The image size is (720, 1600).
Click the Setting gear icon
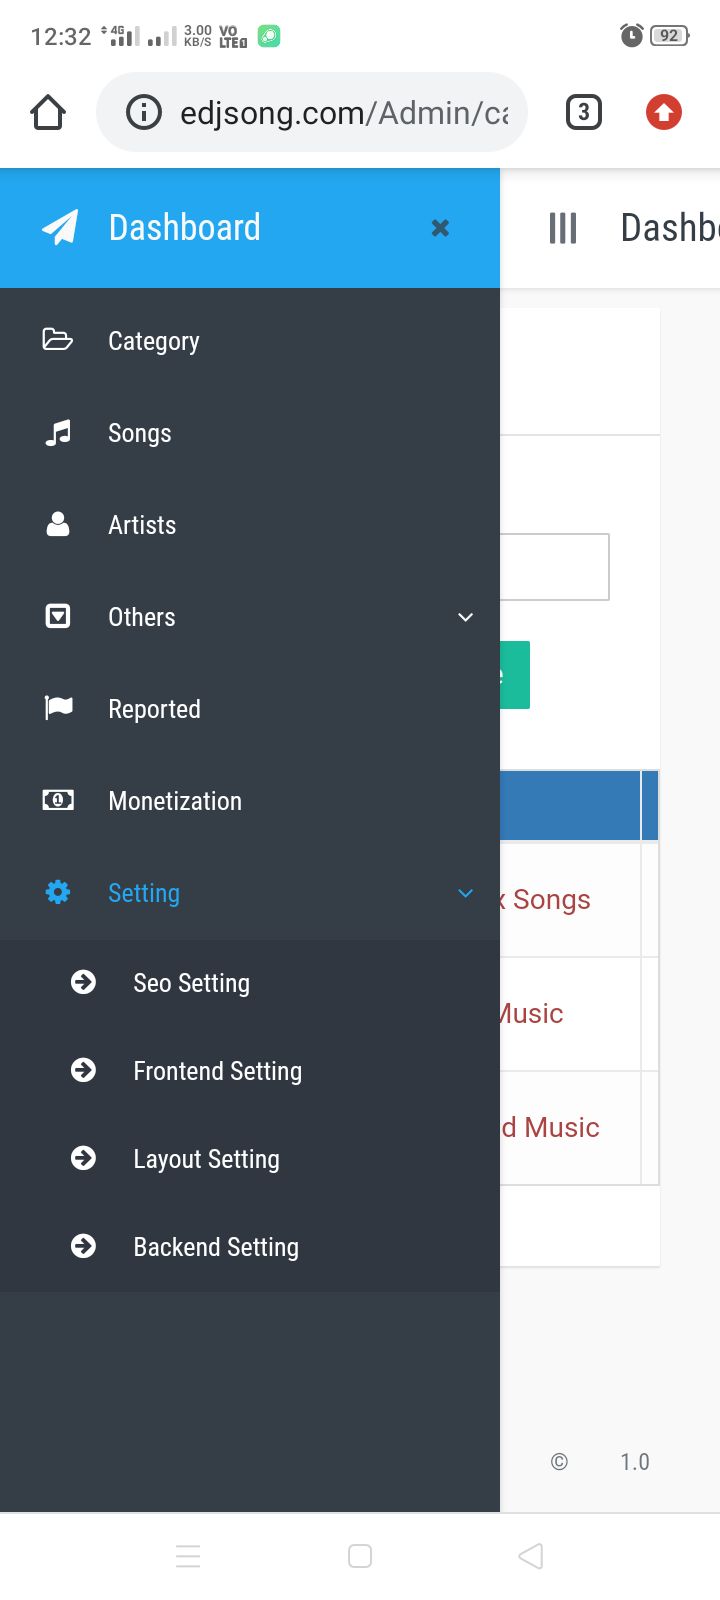tap(58, 892)
